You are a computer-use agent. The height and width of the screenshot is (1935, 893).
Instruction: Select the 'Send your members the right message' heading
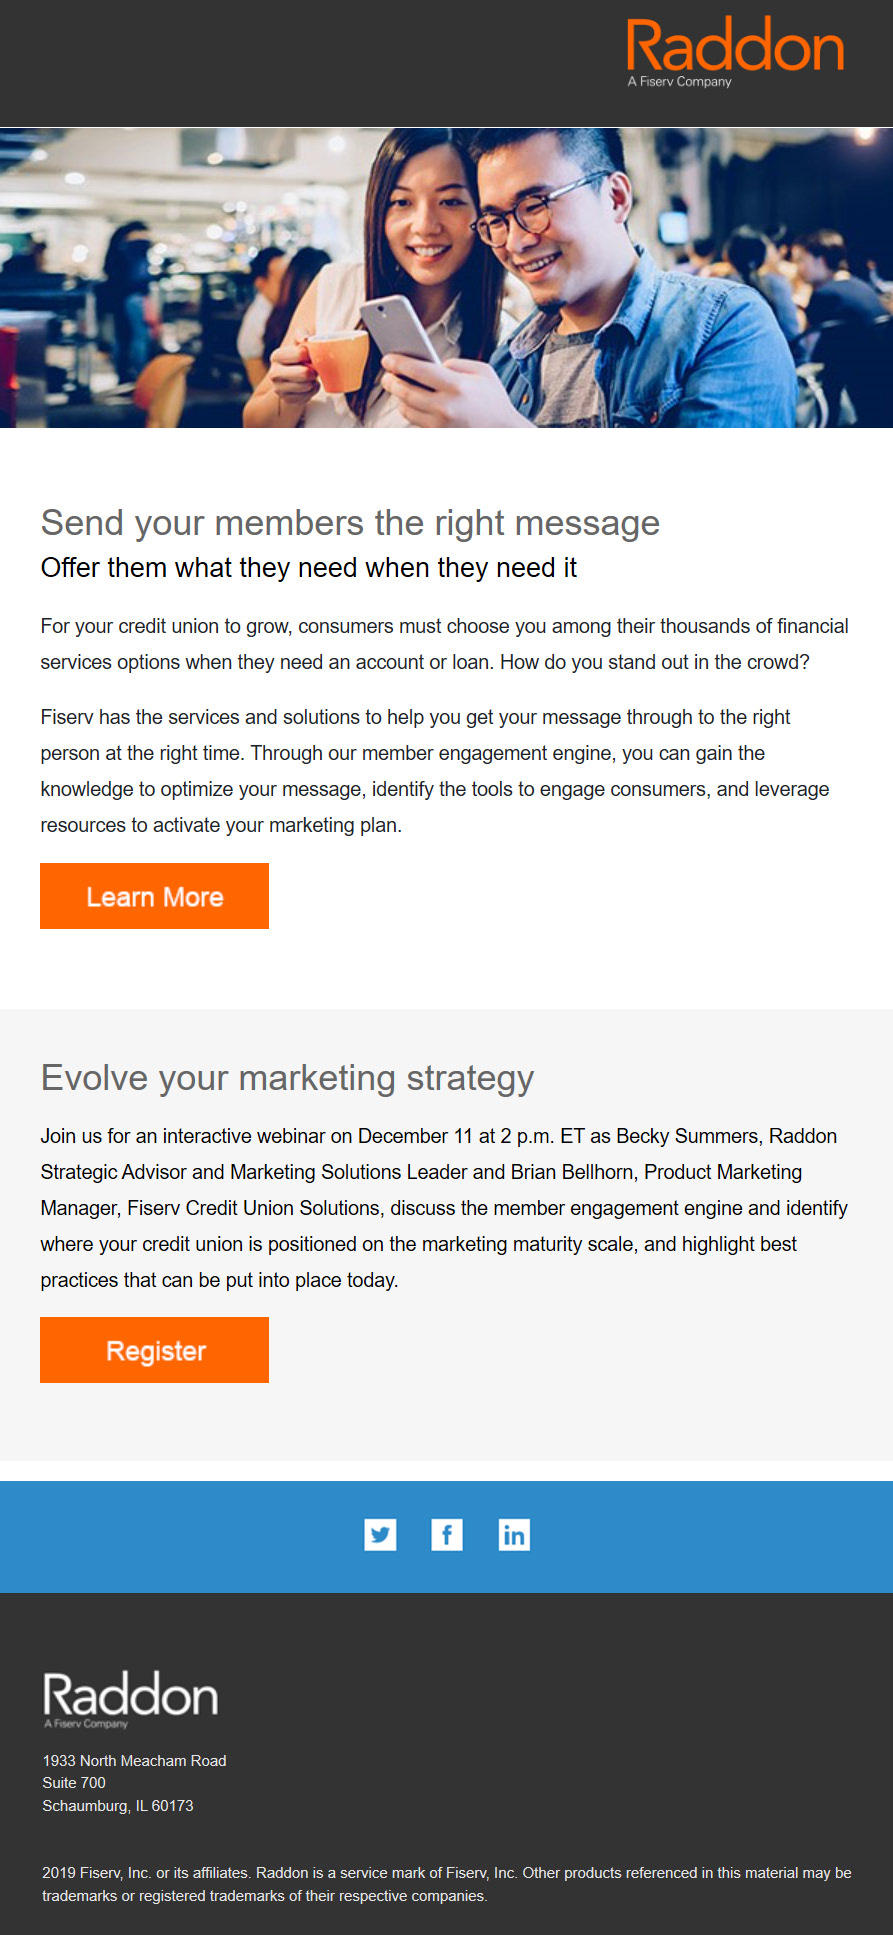350,523
